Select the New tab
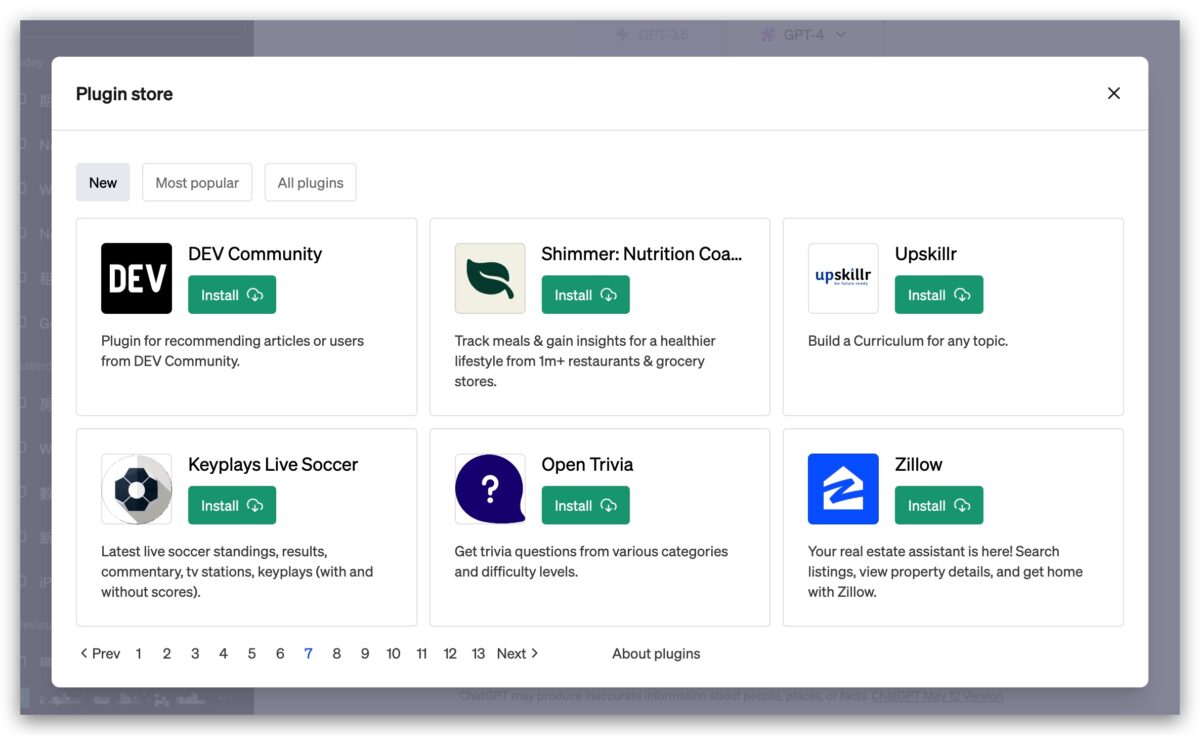This screenshot has width=1200, height=735. point(103,182)
